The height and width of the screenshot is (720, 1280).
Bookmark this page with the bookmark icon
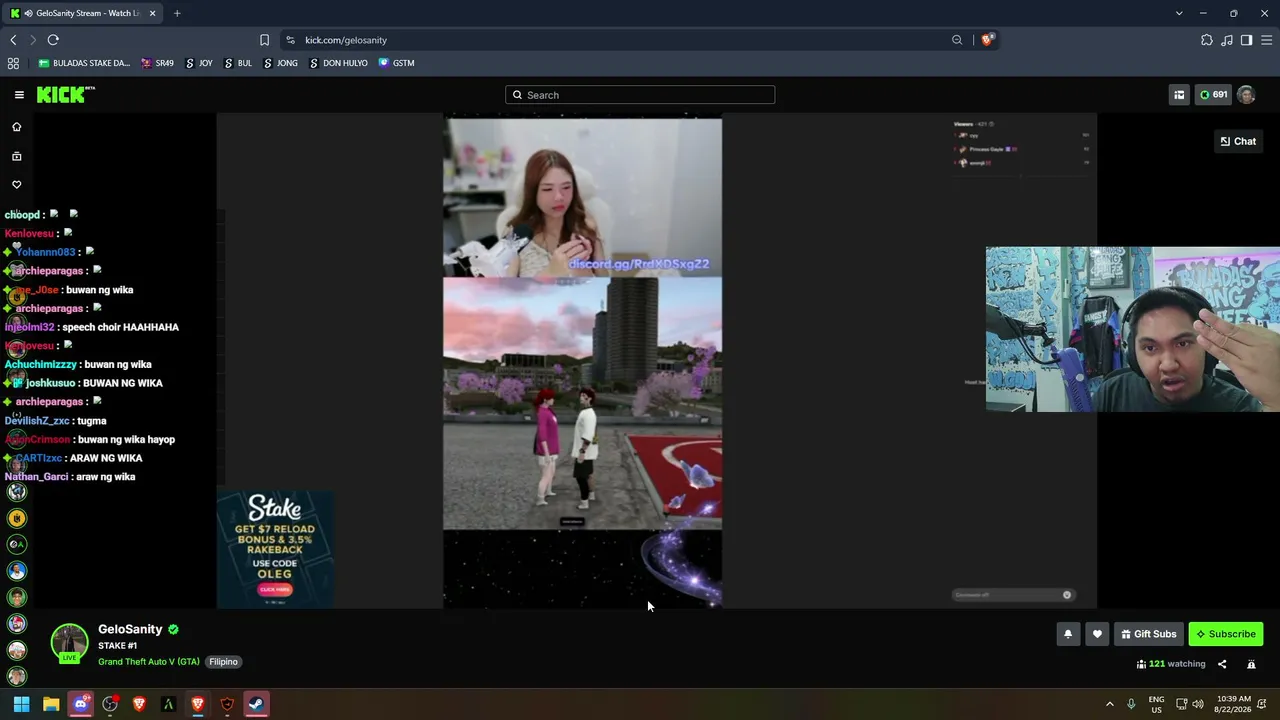(264, 40)
